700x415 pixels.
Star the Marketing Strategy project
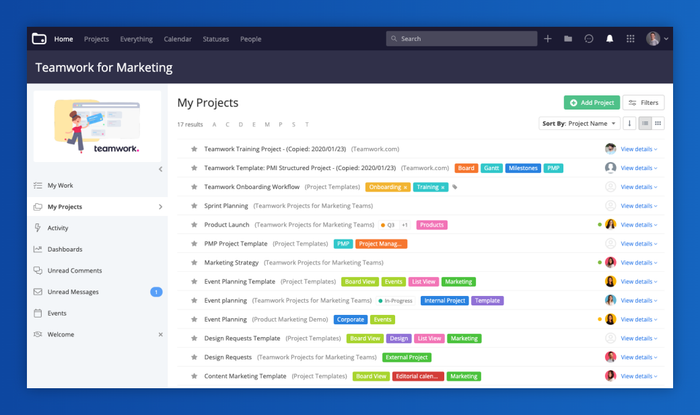pos(194,262)
